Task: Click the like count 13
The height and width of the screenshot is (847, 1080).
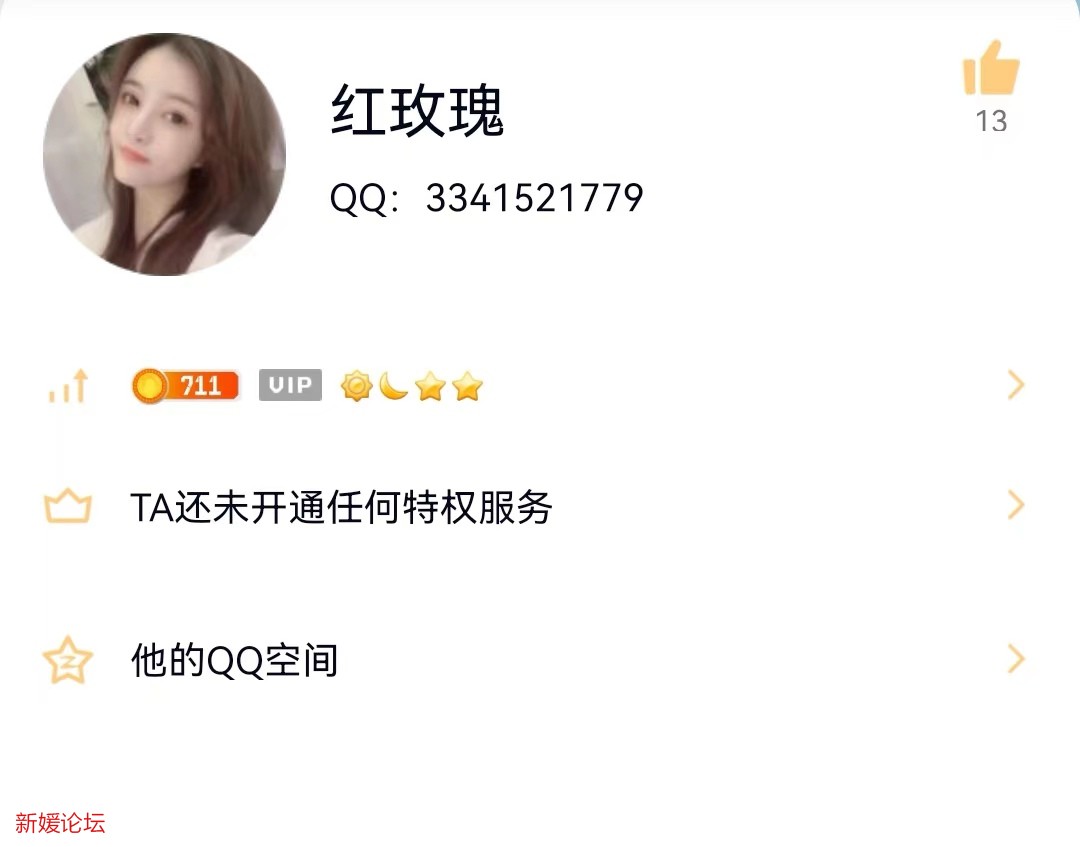Action: (x=991, y=121)
